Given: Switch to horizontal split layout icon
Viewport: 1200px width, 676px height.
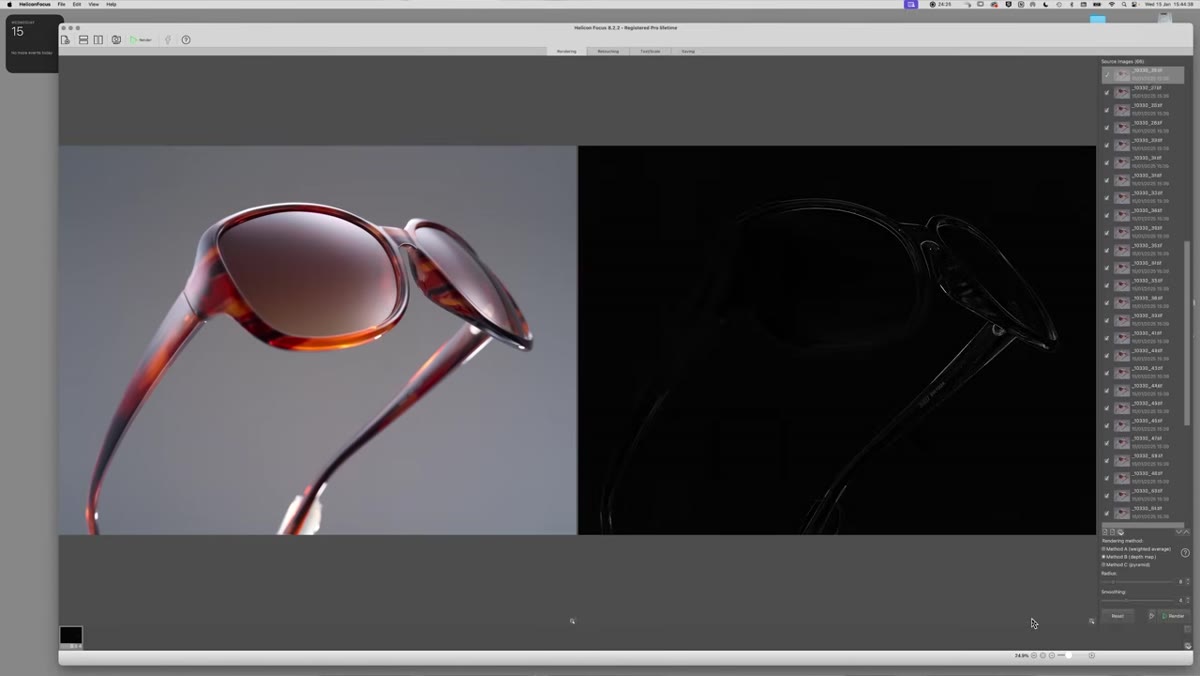Looking at the screenshot, I should click(84, 40).
